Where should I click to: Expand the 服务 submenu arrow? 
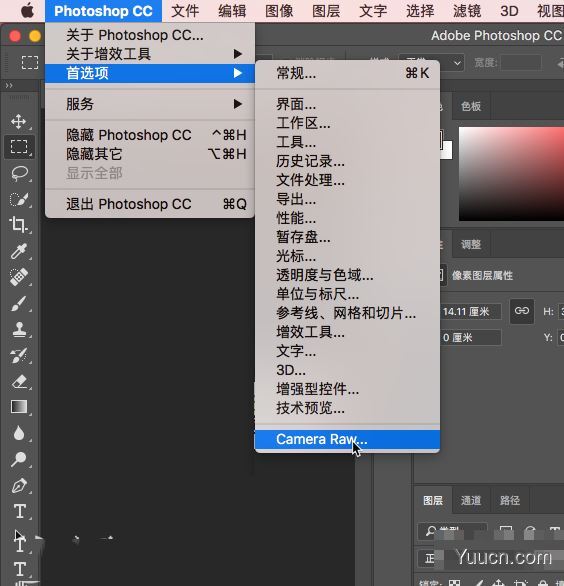point(237,104)
